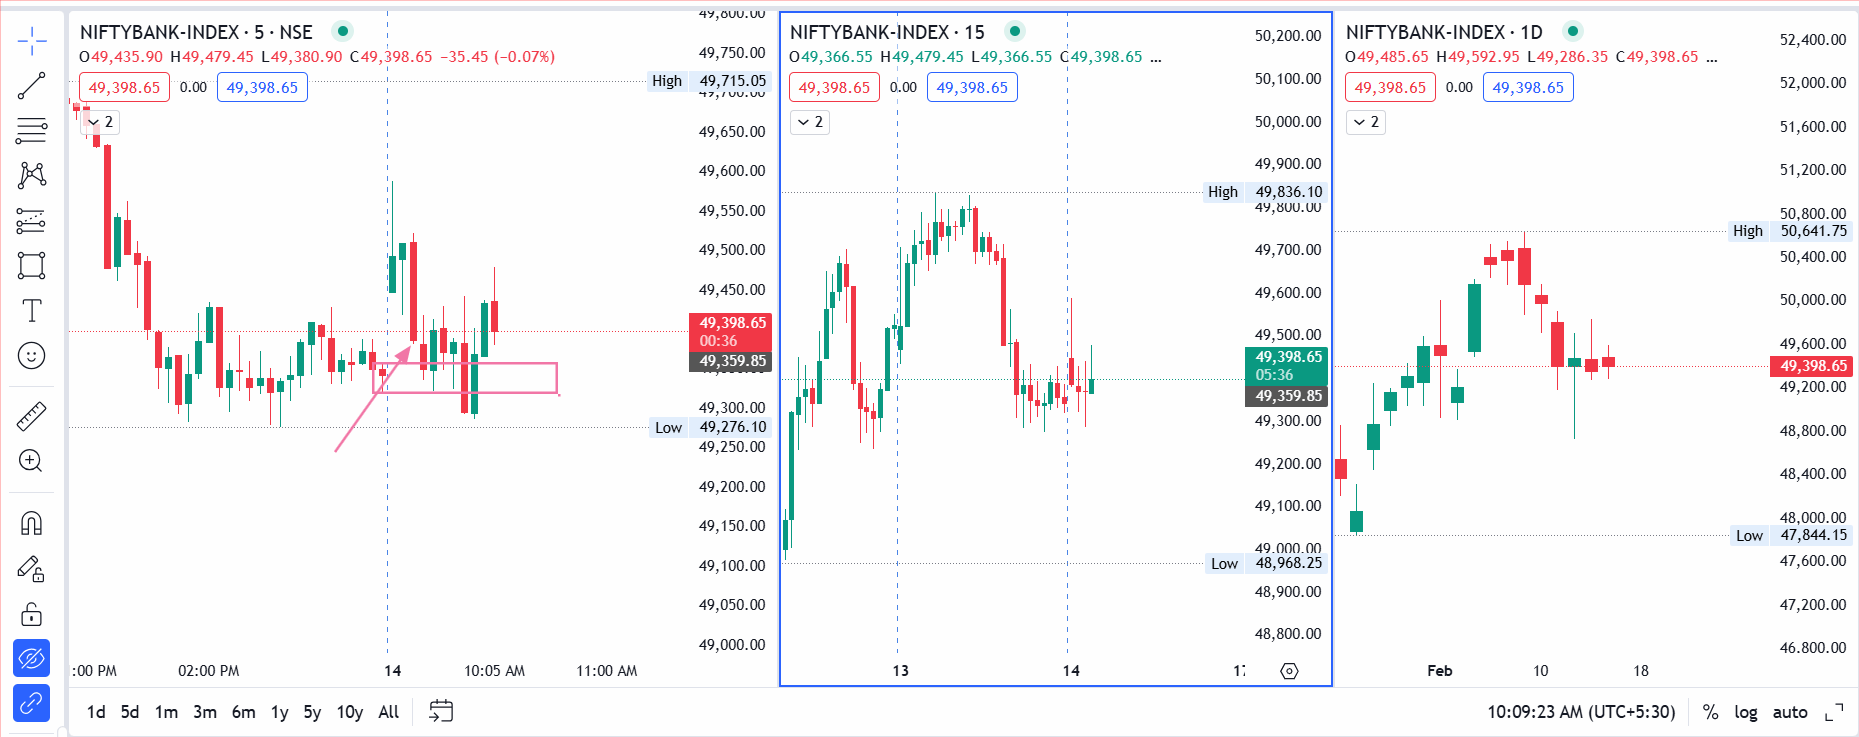
Task: Set range to 5d
Action: click(x=130, y=712)
